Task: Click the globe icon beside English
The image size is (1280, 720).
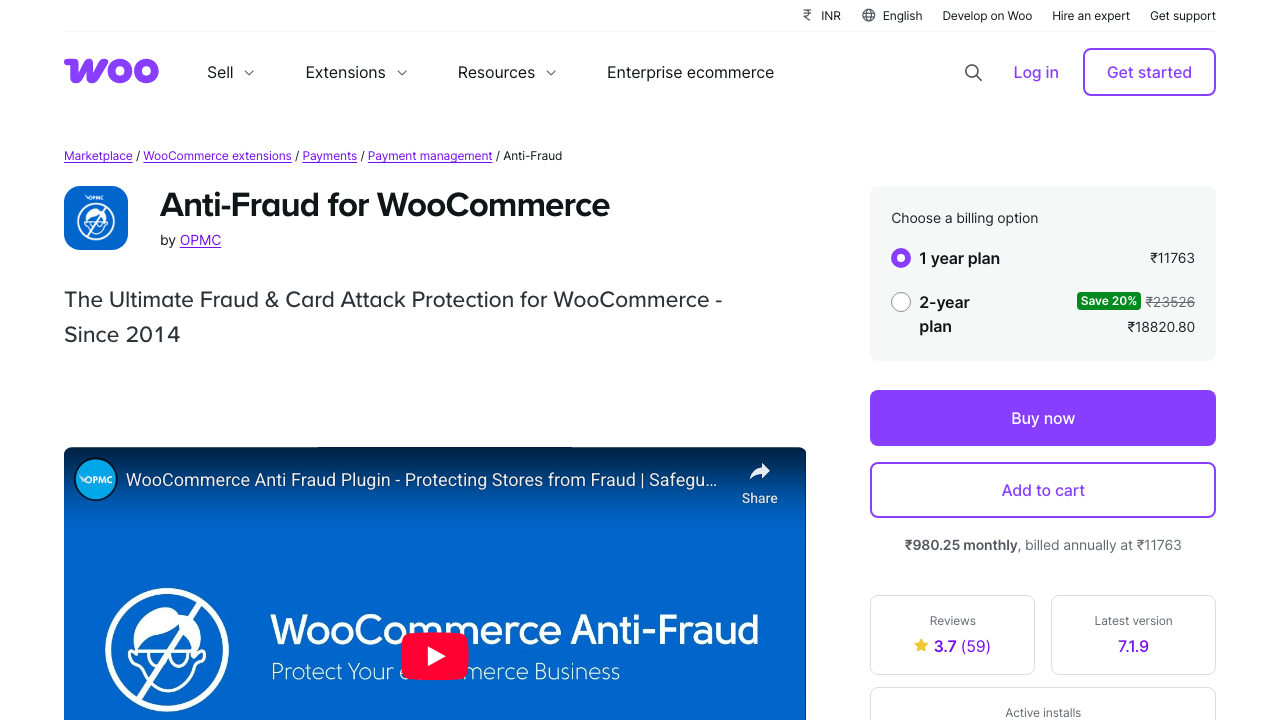Action: (868, 15)
